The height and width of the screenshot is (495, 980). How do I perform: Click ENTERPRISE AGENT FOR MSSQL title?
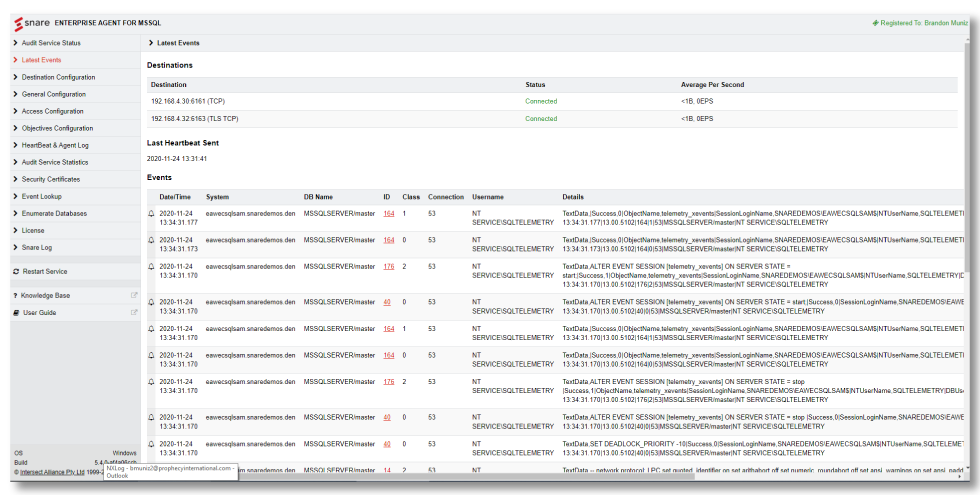click(x=108, y=23)
